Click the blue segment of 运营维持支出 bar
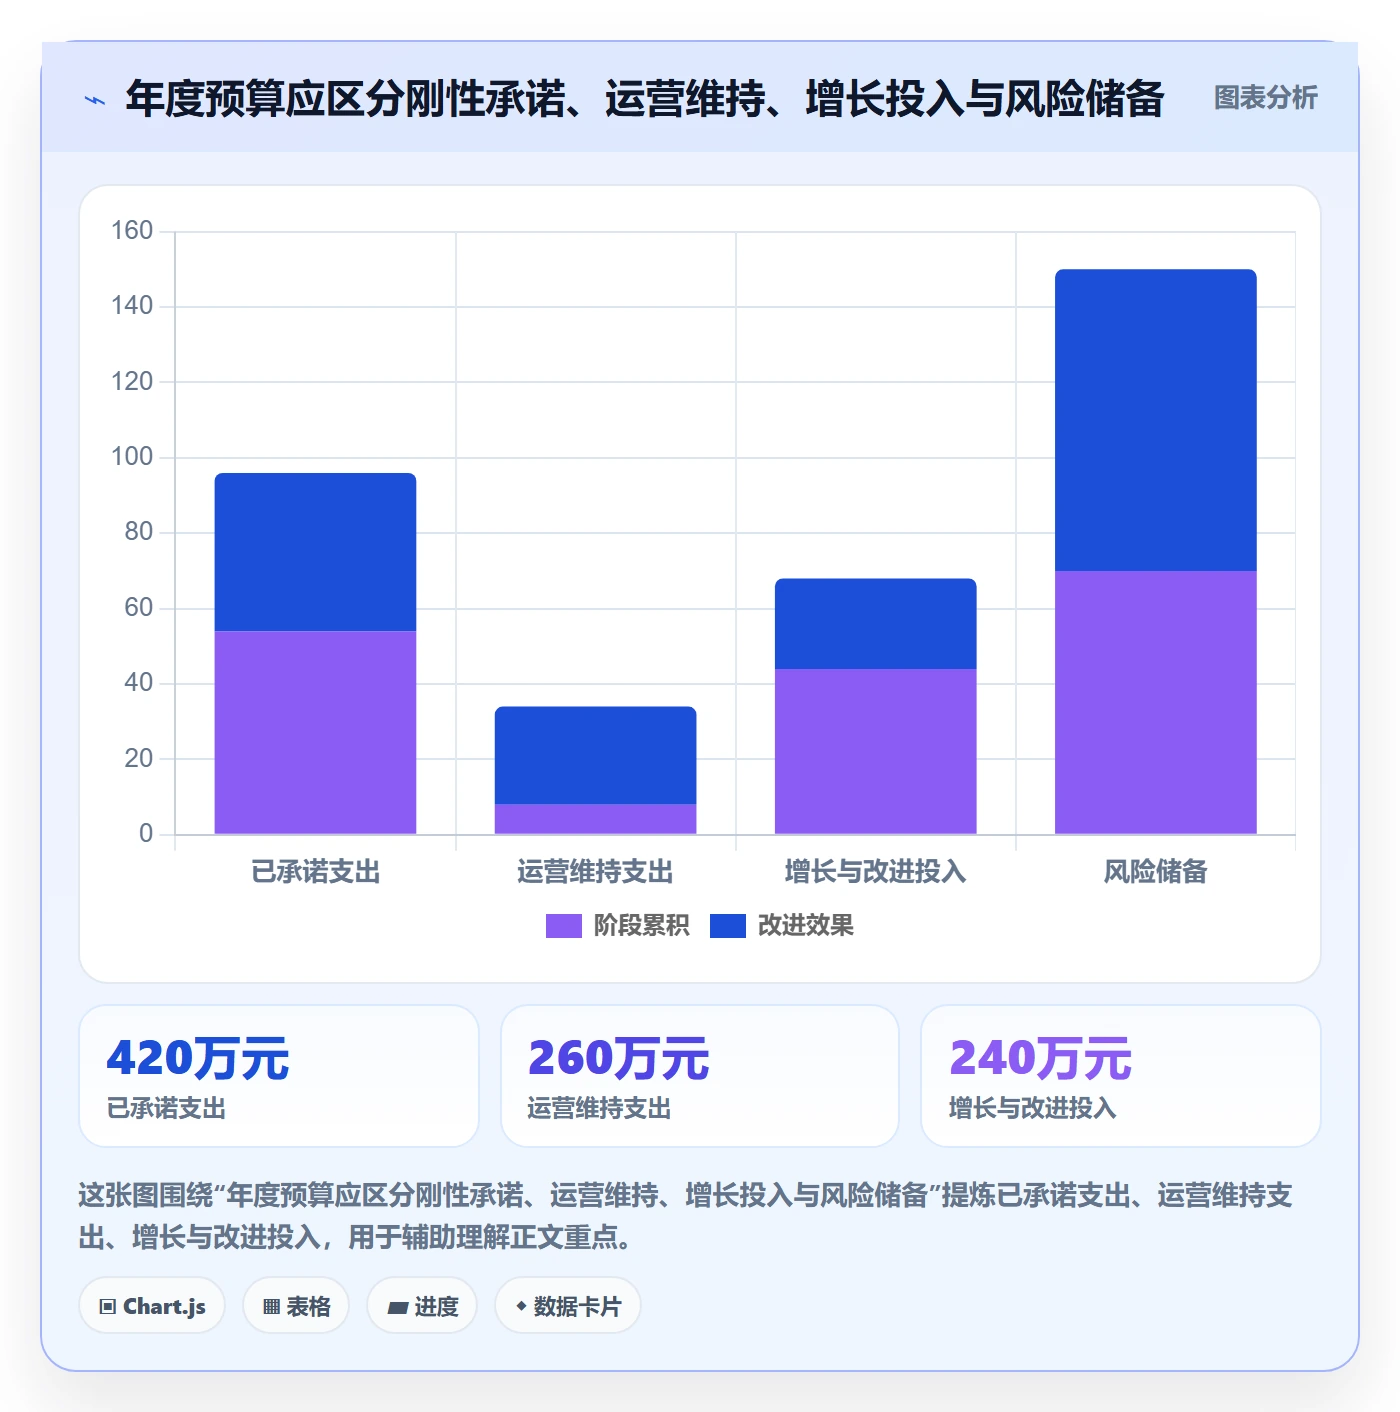This screenshot has width=1400, height=1412. (595, 755)
